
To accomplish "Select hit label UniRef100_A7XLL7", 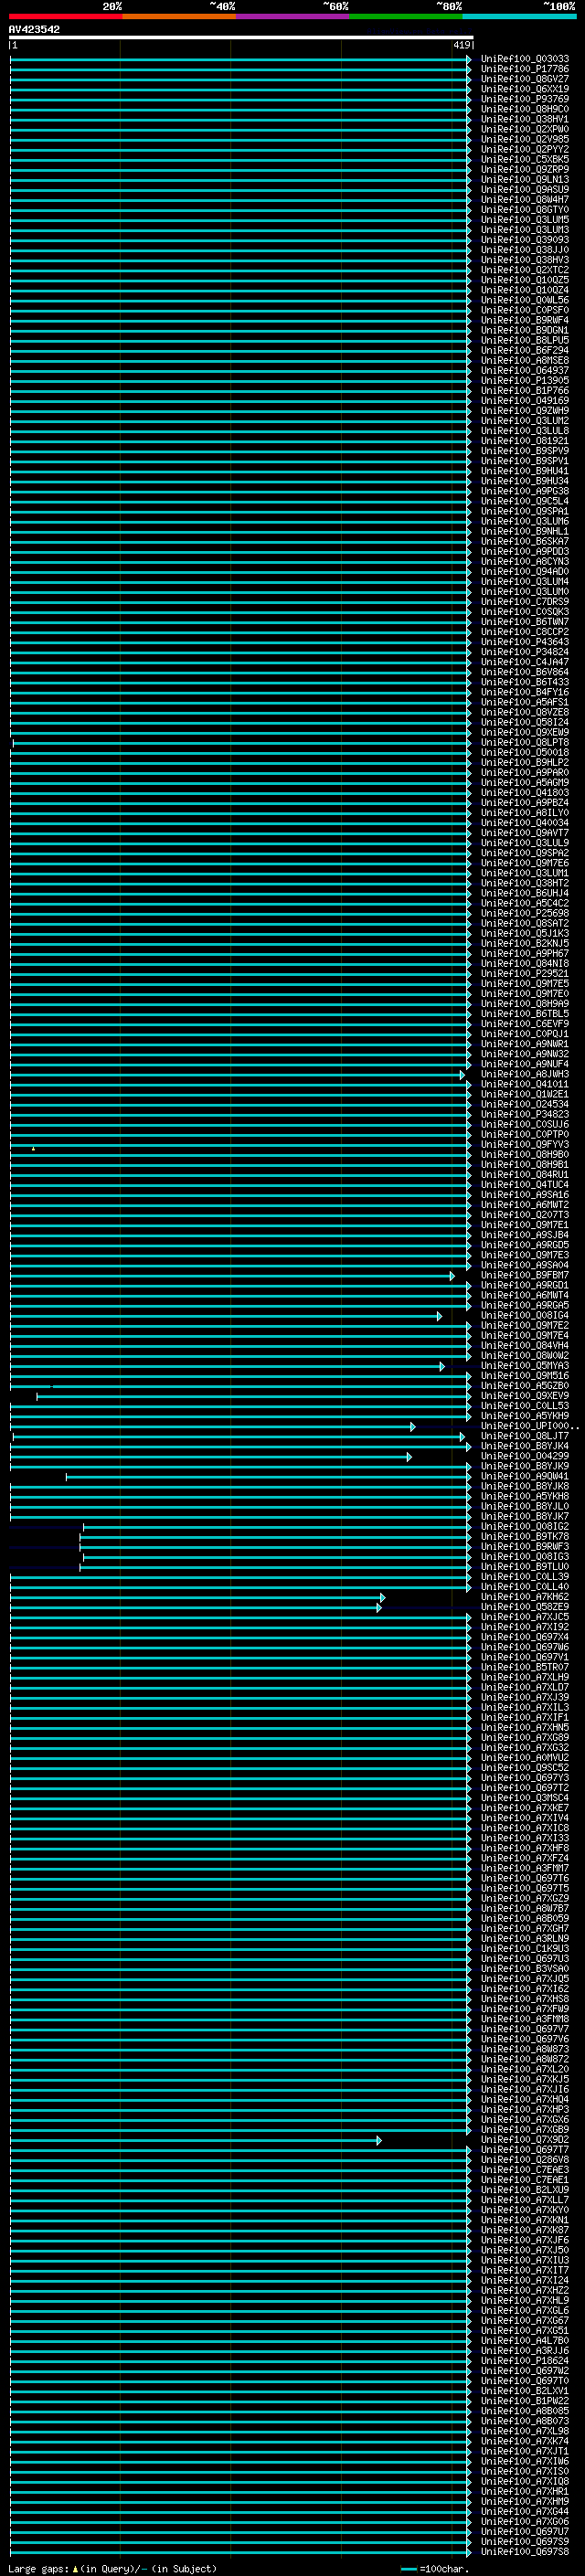I will click(525, 2199).
